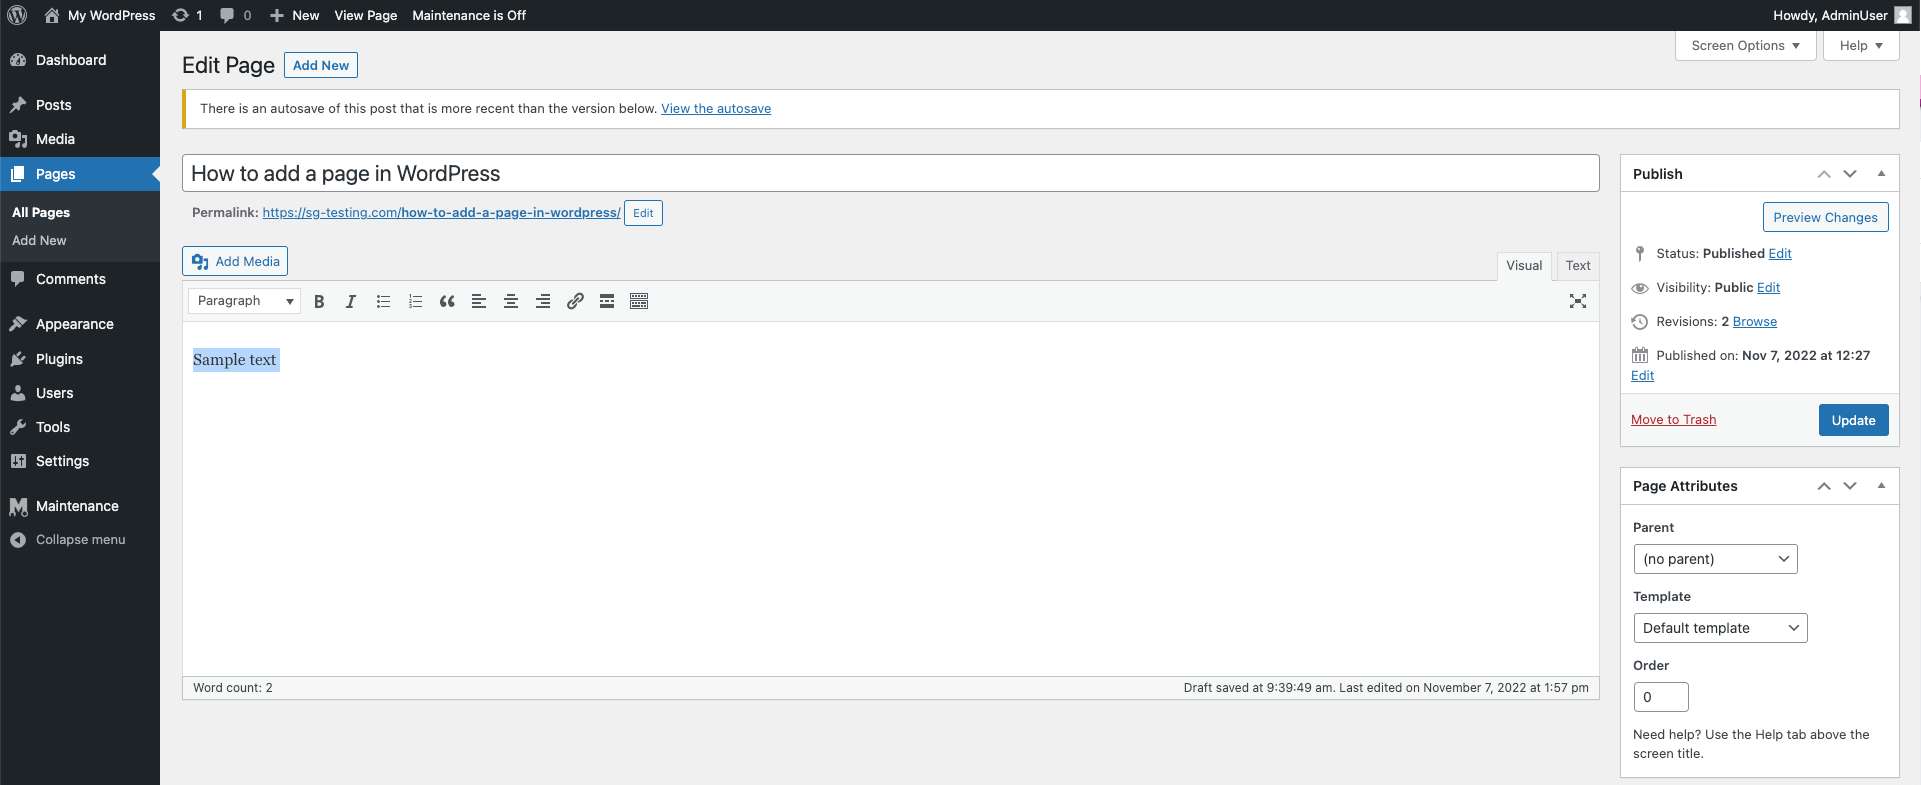Toggle italic formatting in editor toolbar

click(351, 301)
